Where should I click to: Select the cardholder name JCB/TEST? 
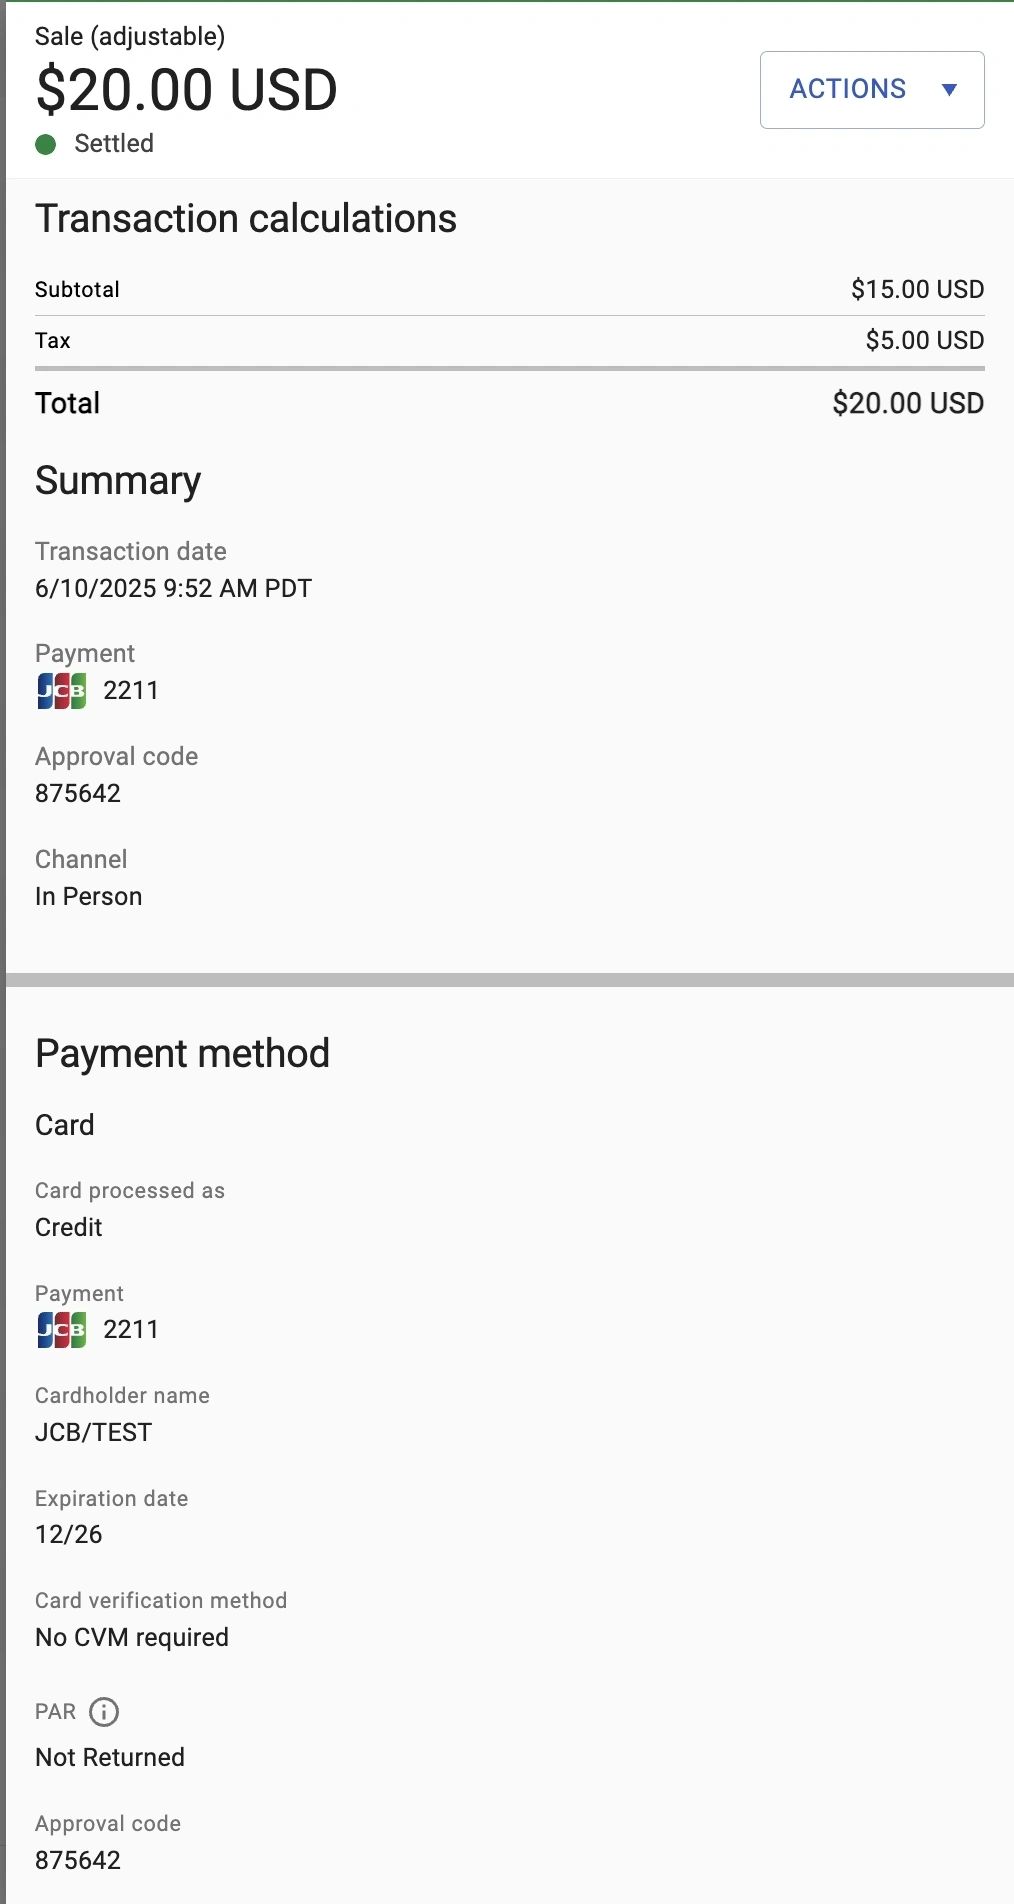(x=93, y=1433)
